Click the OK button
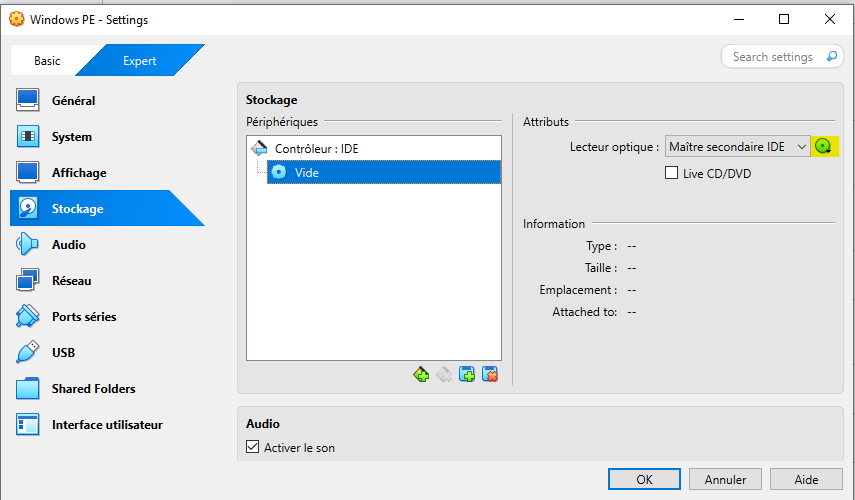855x500 pixels. tap(644, 480)
